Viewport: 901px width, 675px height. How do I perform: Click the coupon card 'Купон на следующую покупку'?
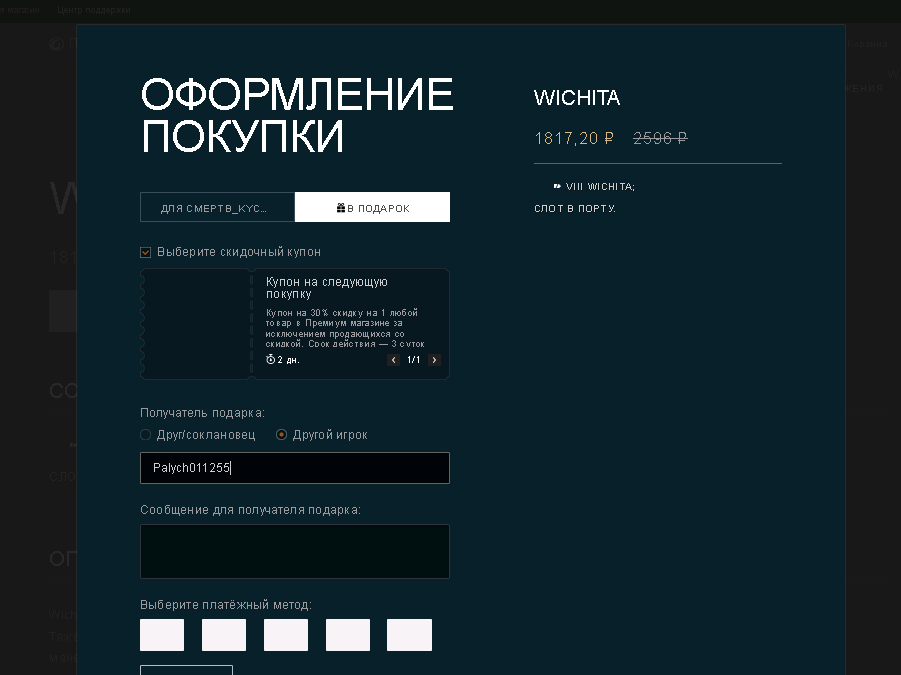(295, 324)
